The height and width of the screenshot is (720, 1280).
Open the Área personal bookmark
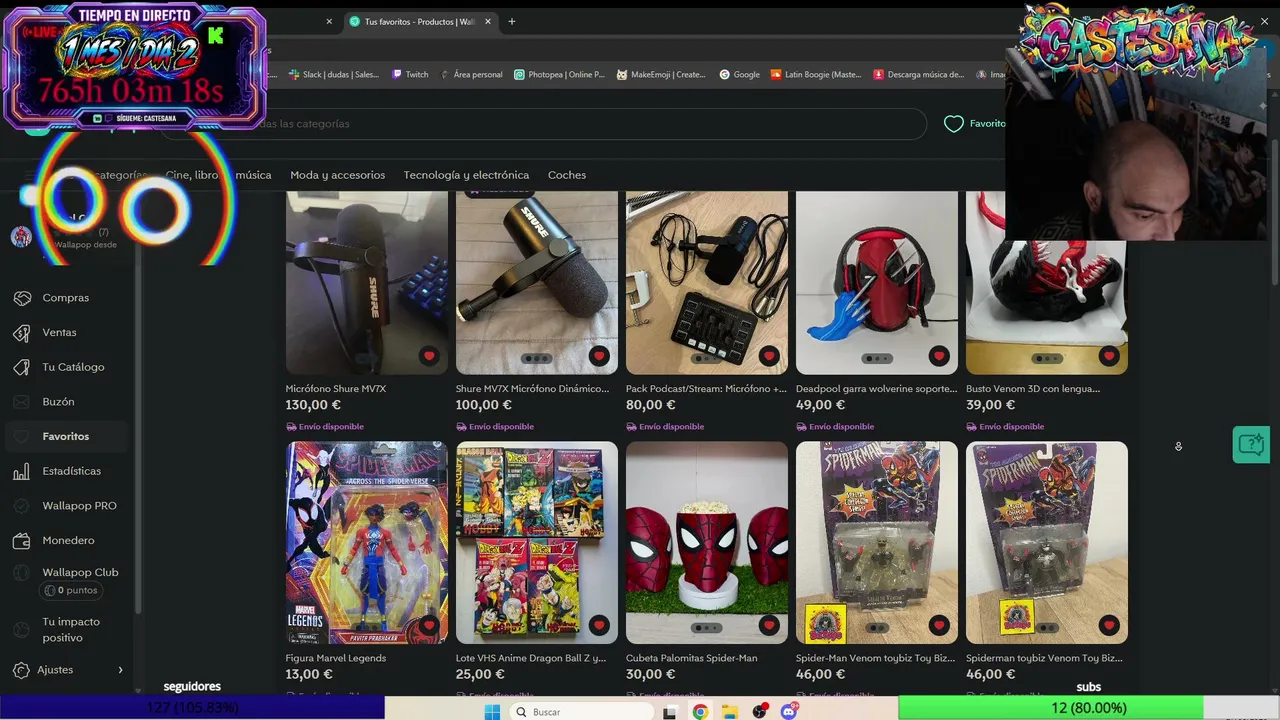click(471, 74)
